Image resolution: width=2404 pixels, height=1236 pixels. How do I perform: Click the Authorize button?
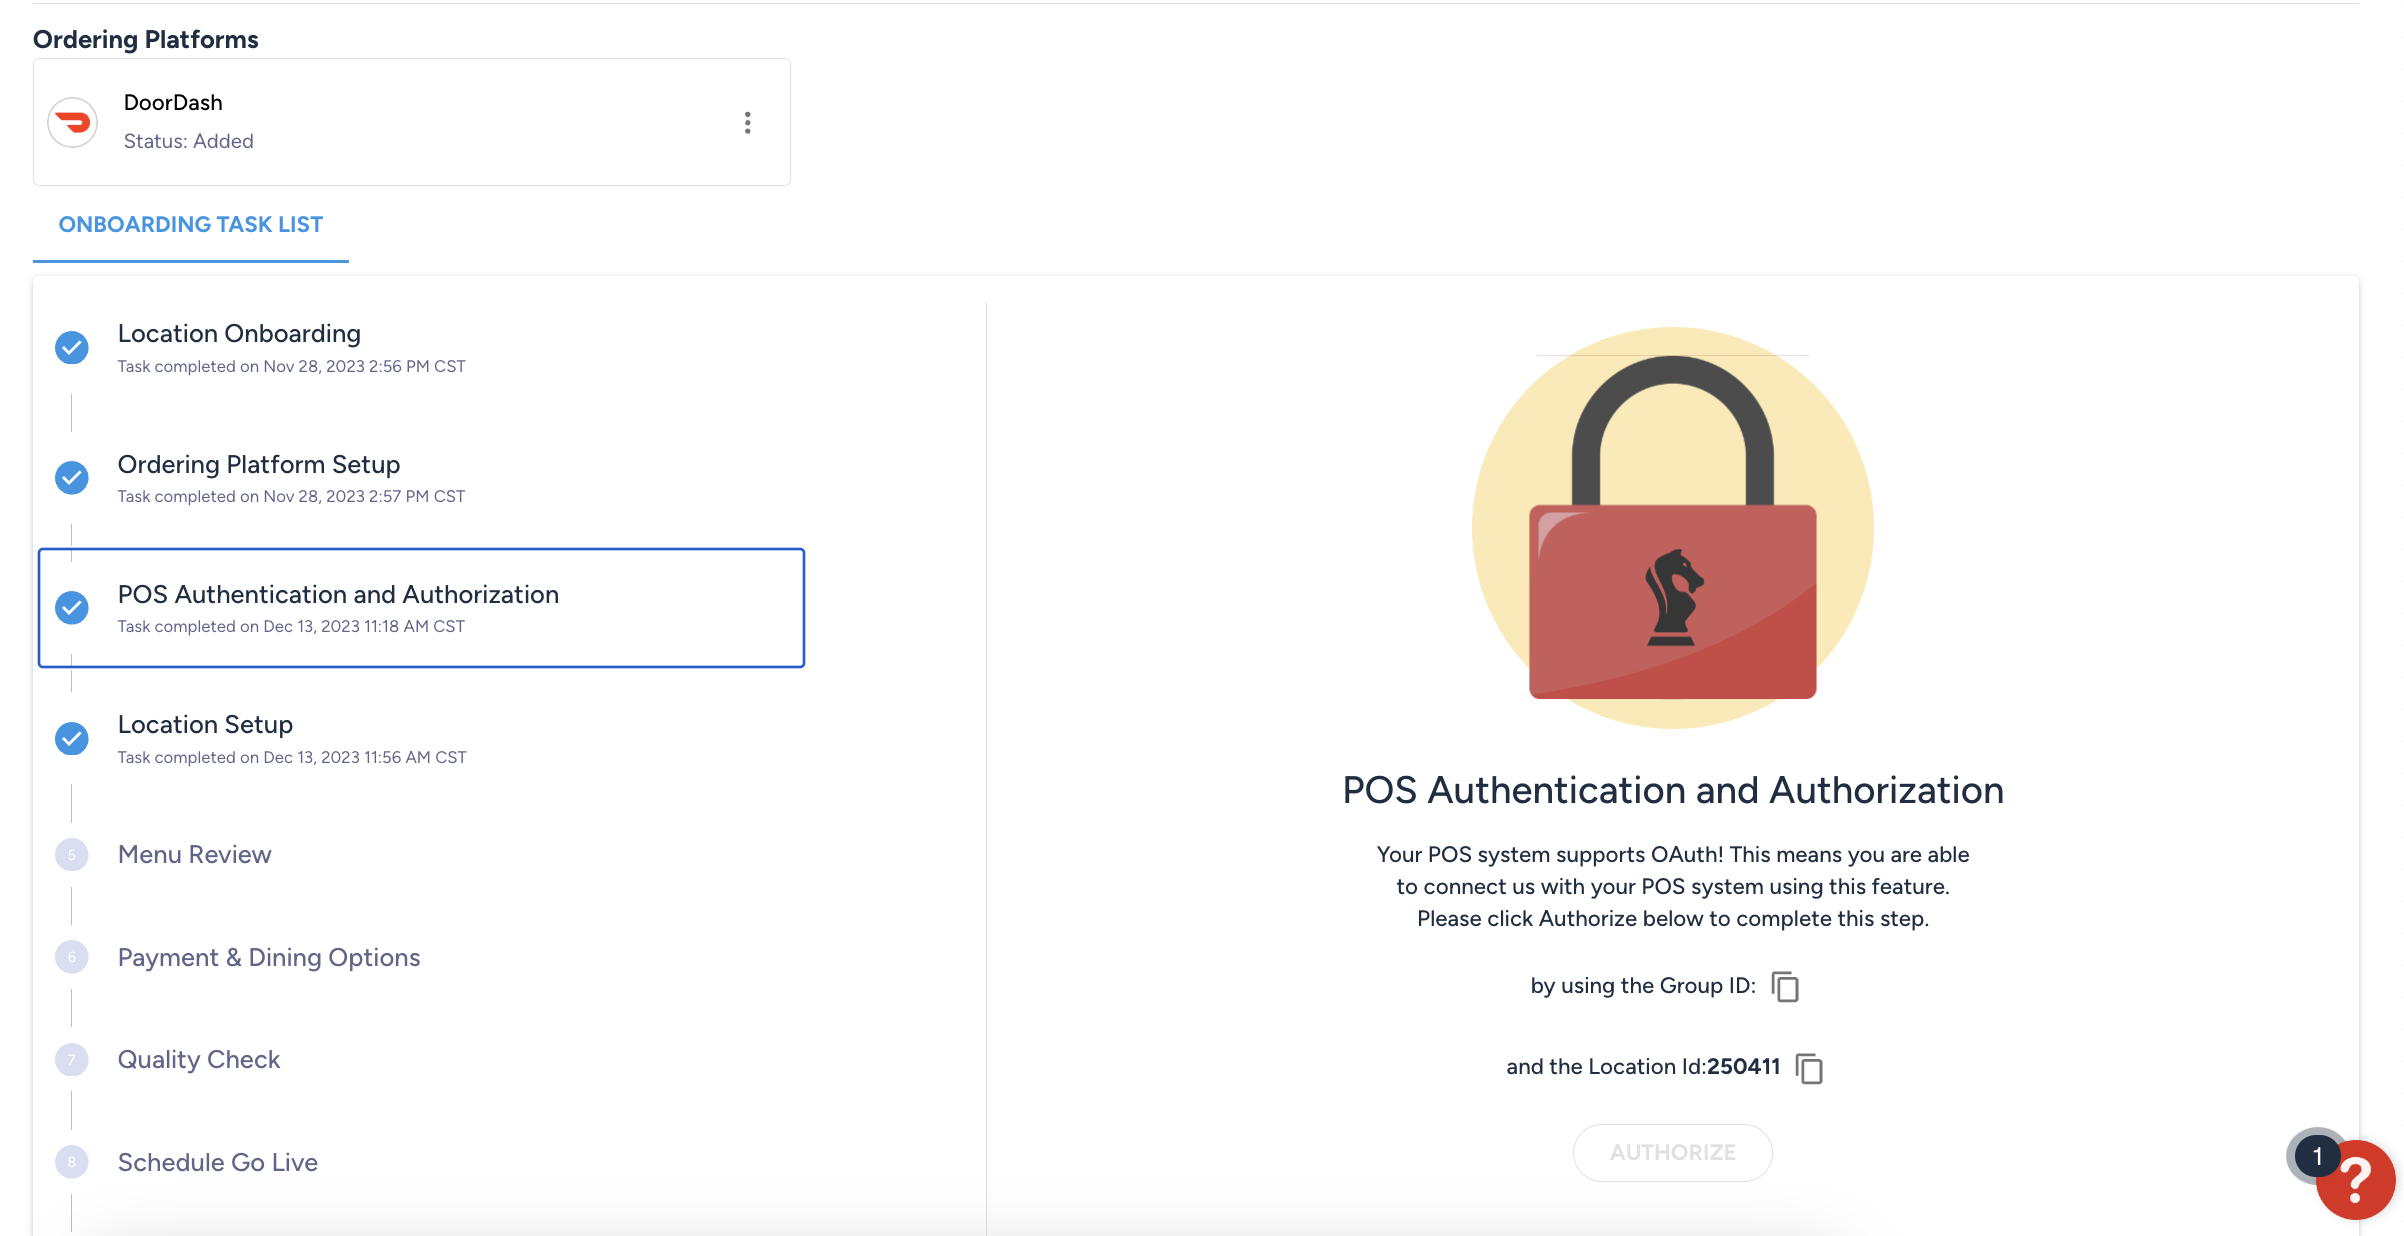1673,1152
